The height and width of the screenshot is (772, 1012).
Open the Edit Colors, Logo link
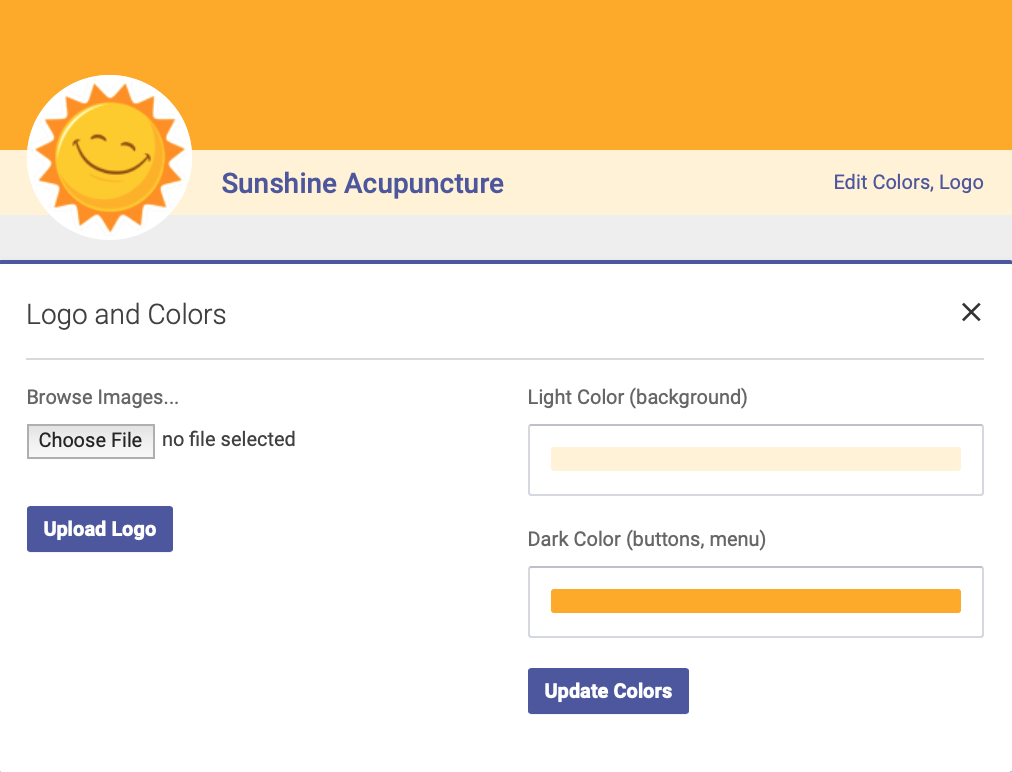[908, 183]
